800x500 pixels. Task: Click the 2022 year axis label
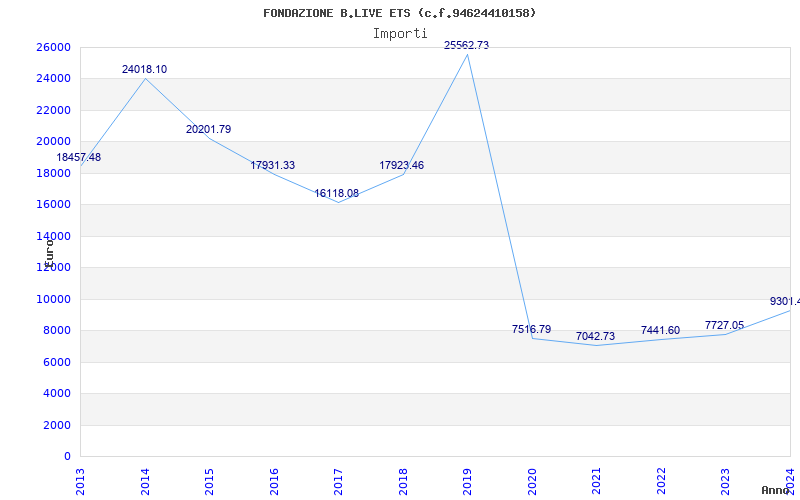click(661, 481)
